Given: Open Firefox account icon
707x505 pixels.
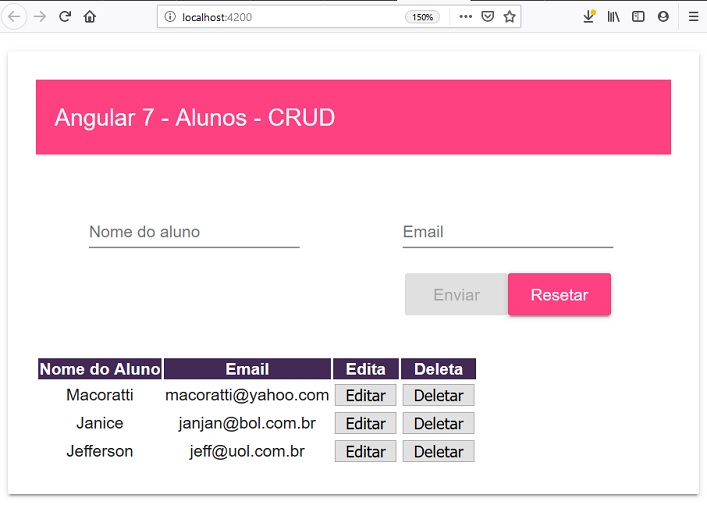Looking at the screenshot, I should (x=663, y=17).
